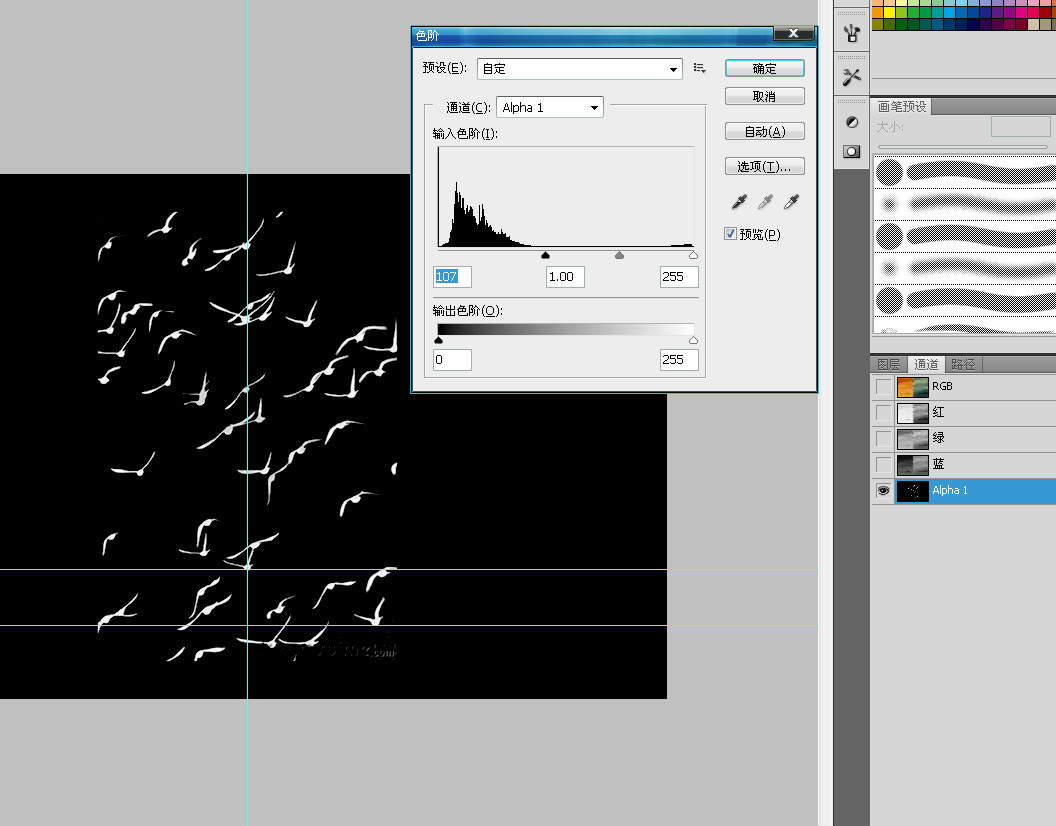
Task: Open 选项(T)... options button
Action: pos(764,166)
